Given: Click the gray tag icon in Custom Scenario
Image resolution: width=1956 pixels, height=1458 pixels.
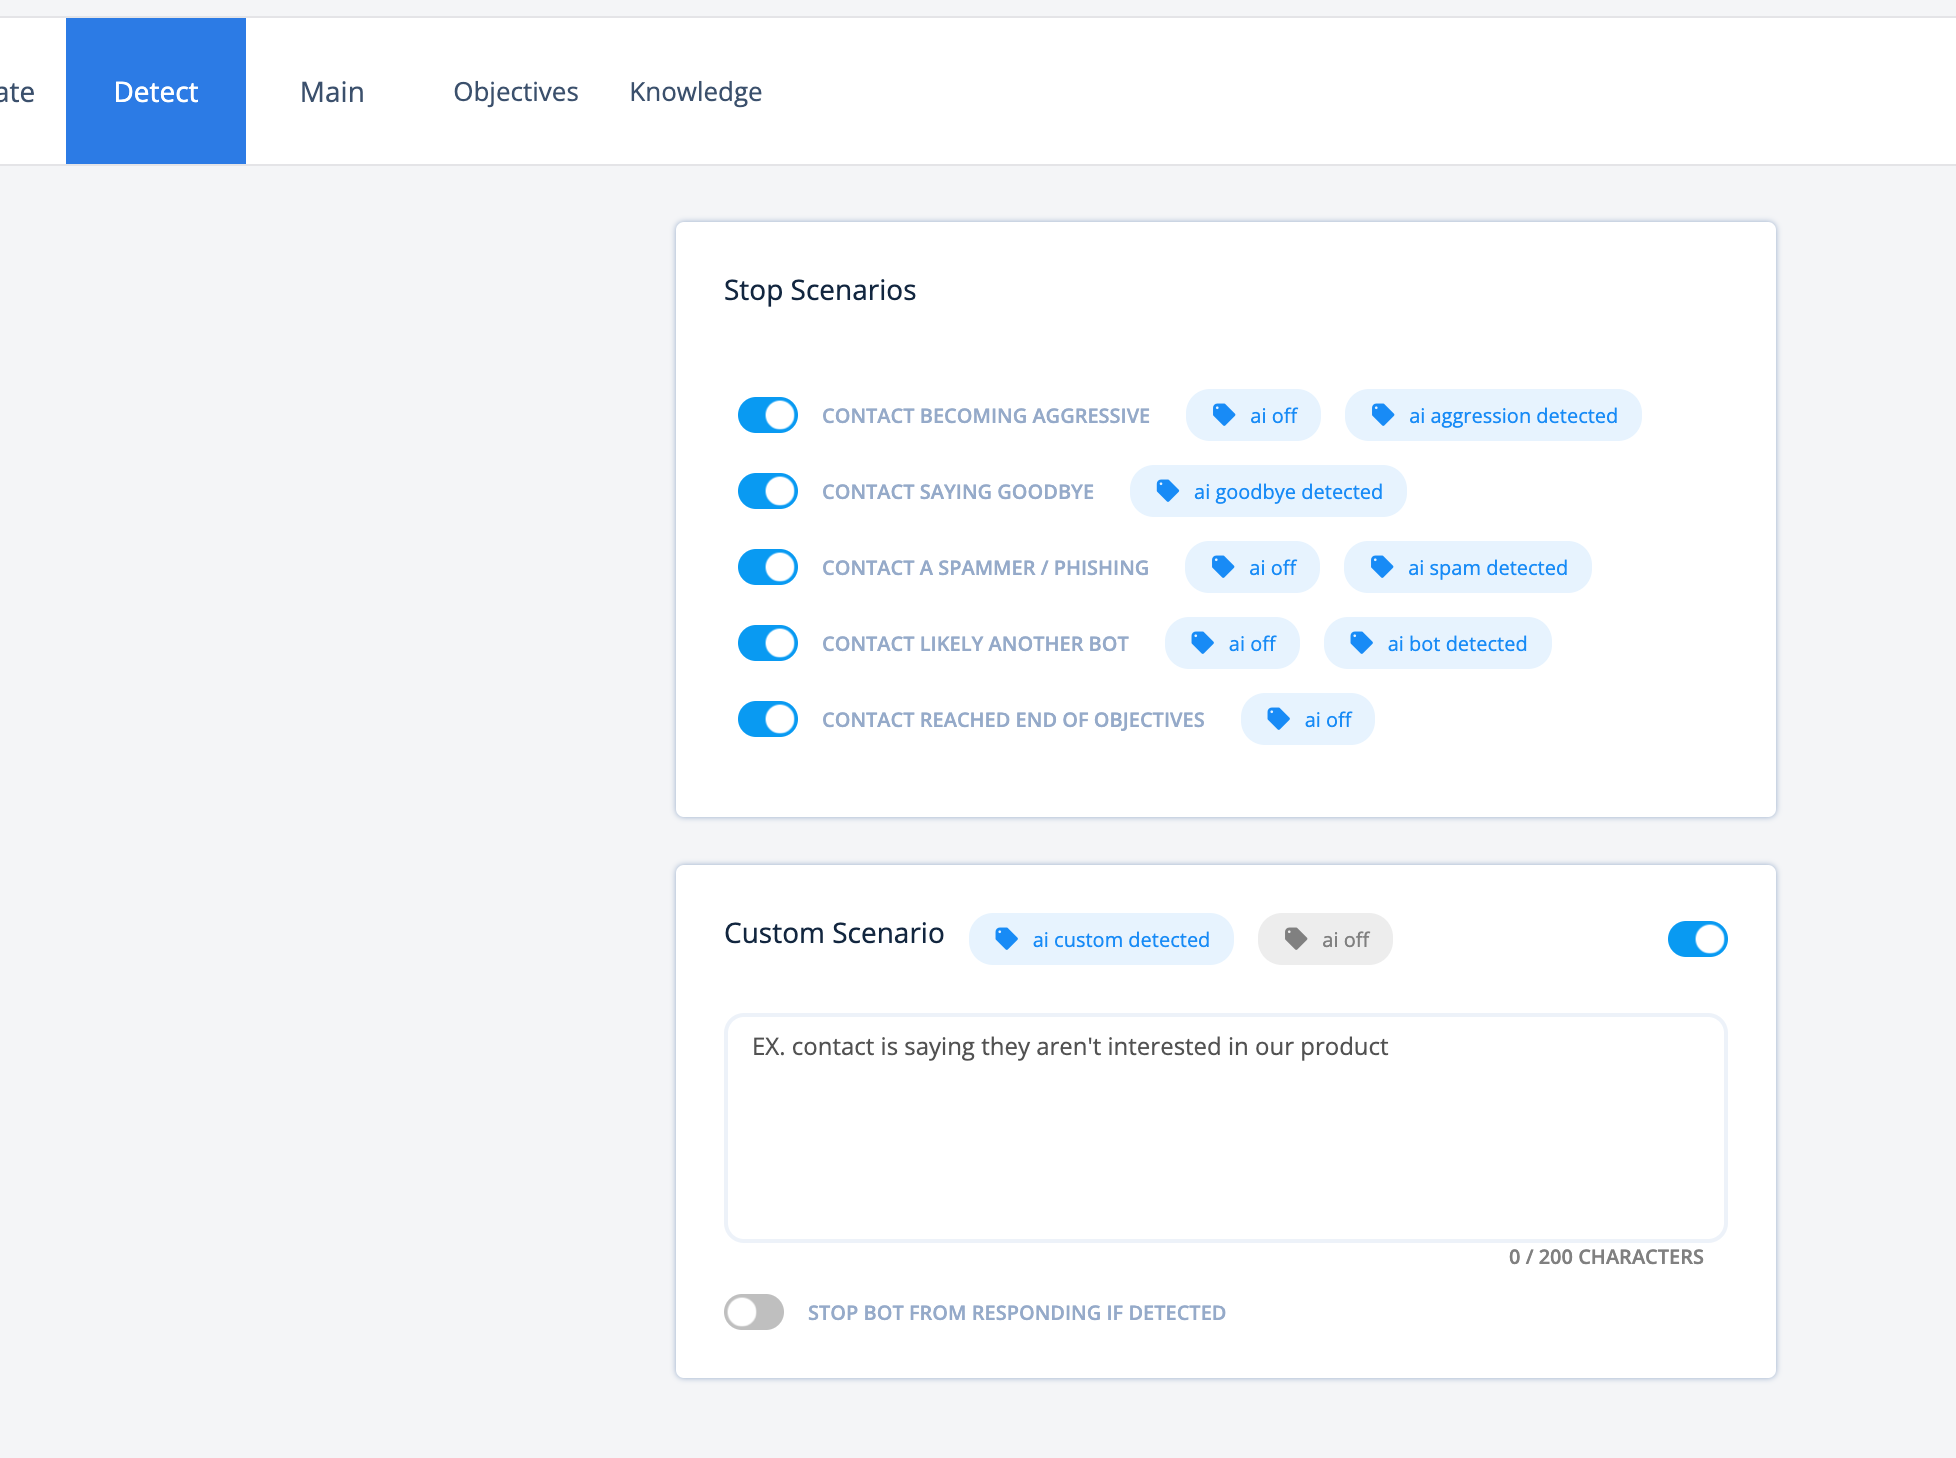Looking at the screenshot, I should pyautogui.click(x=1295, y=939).
